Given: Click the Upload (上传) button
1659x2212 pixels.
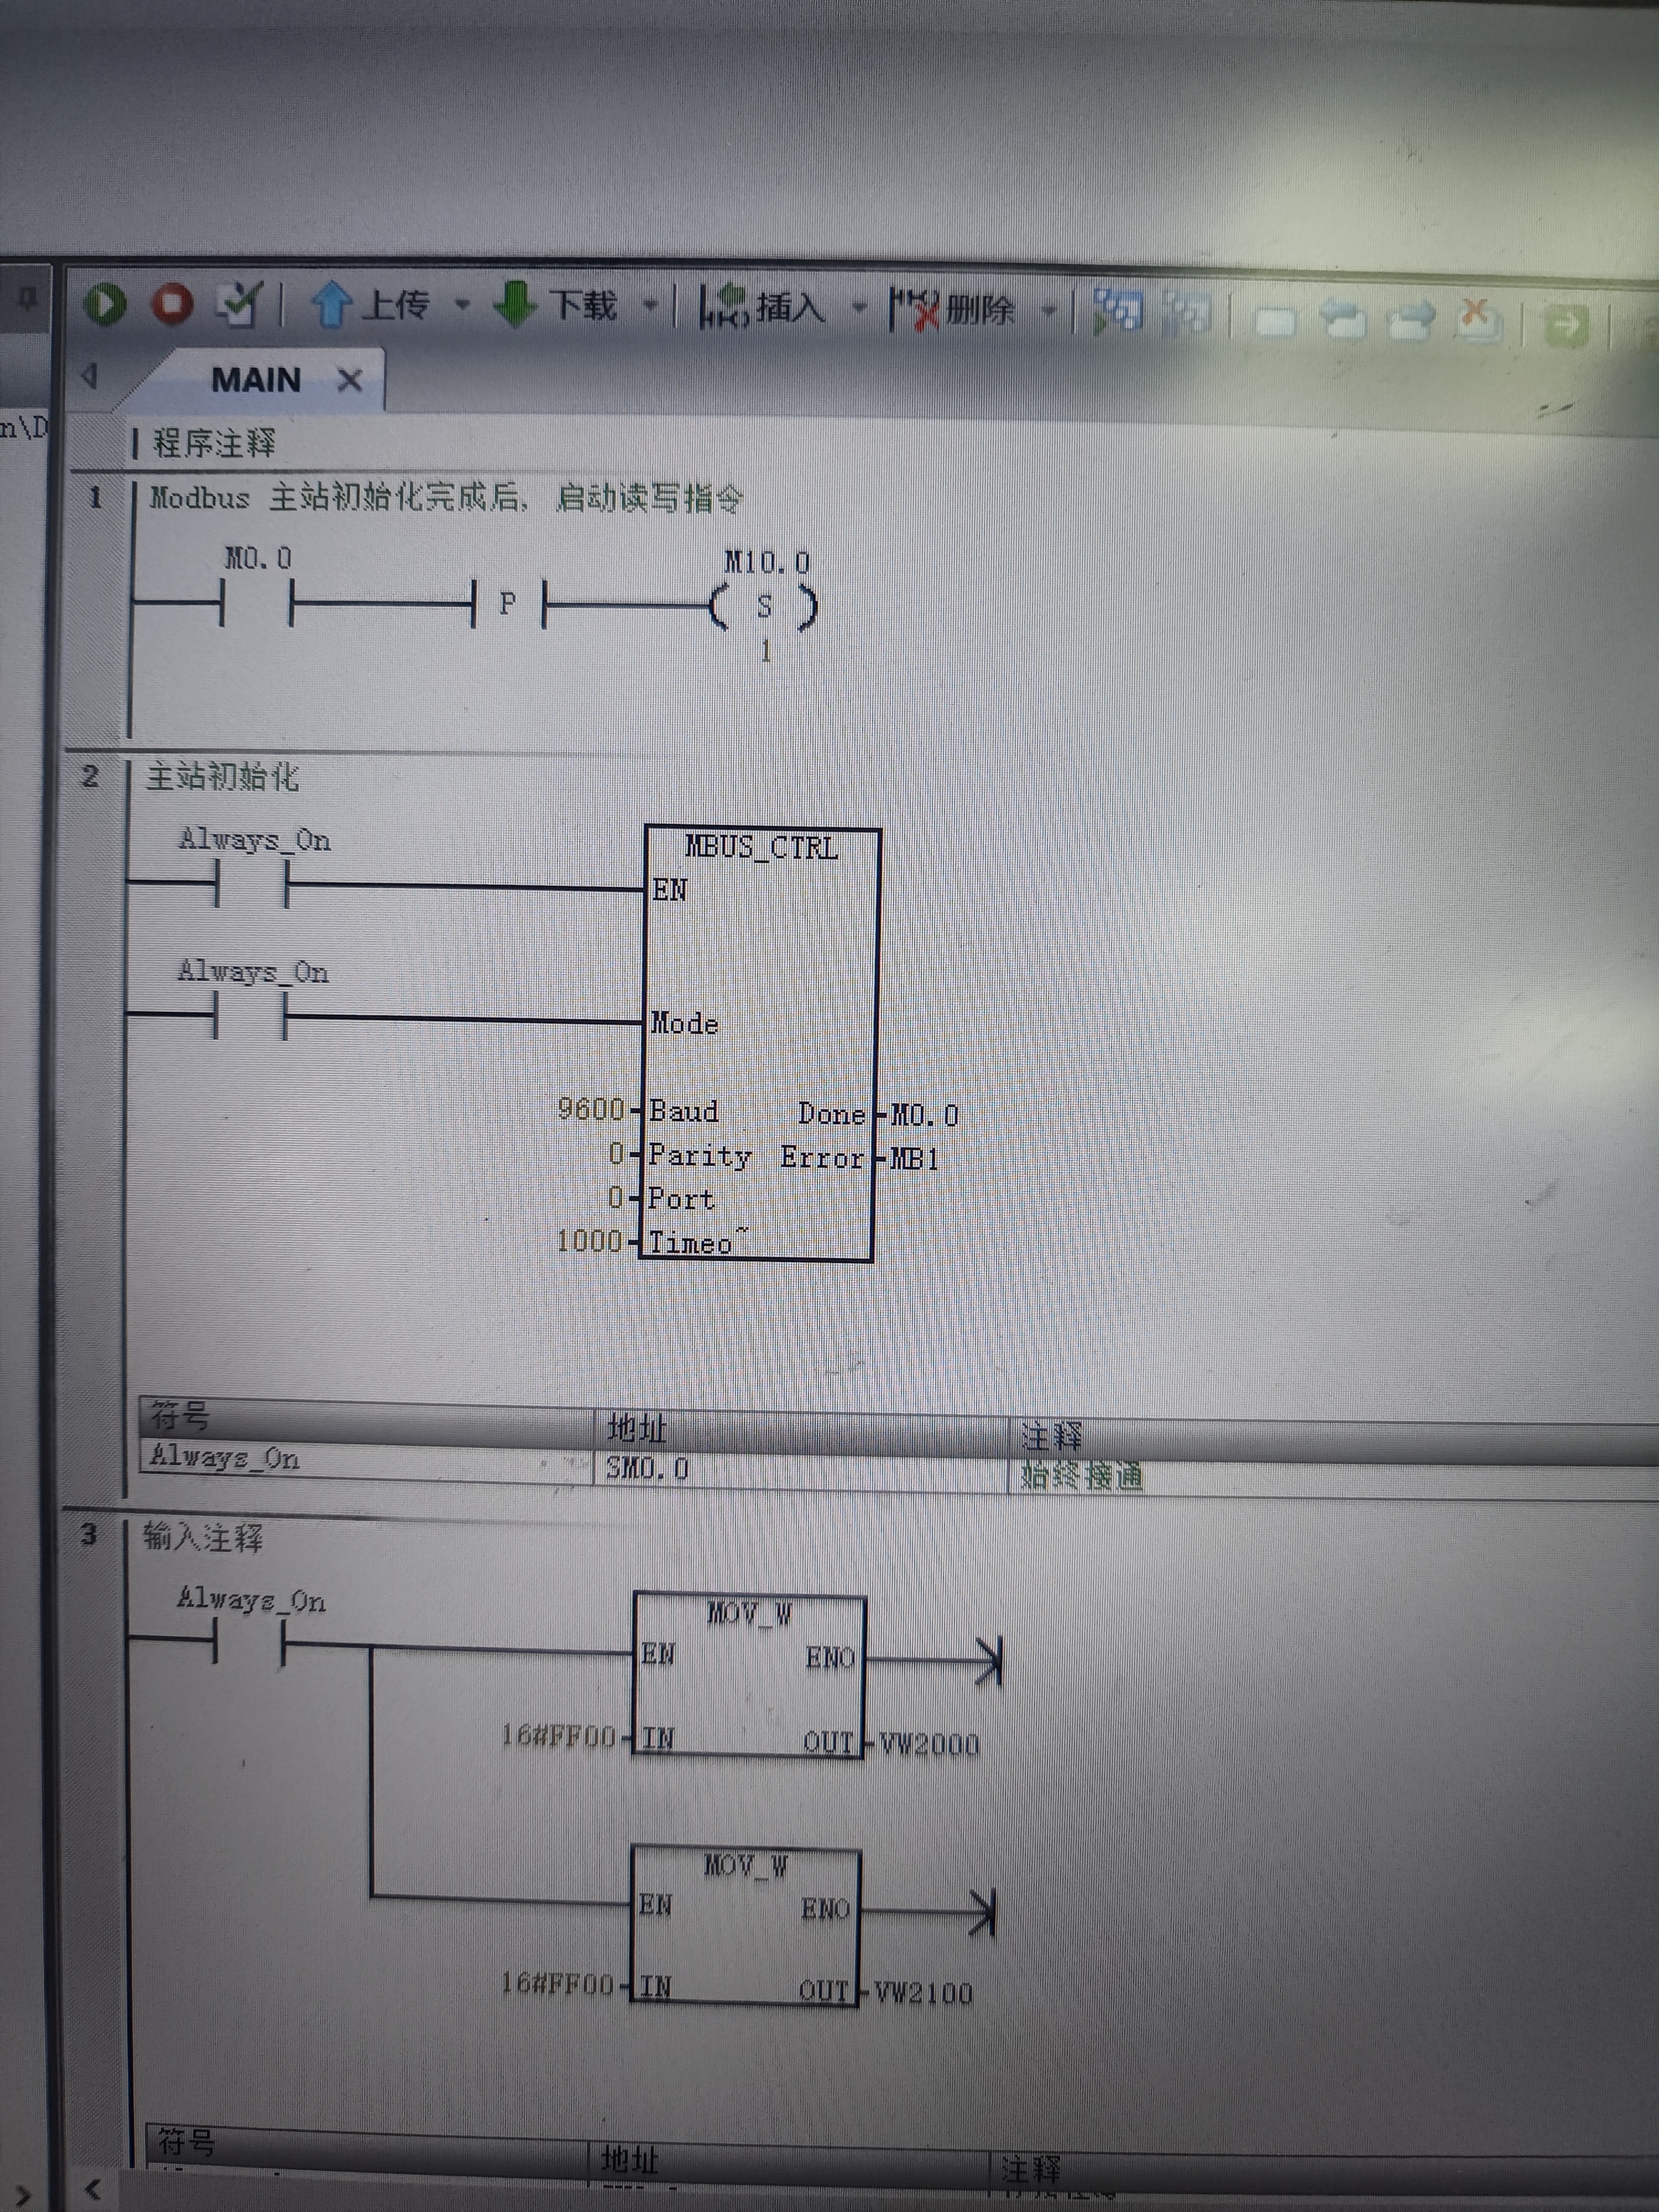Looking at the screenshot, I should [371, 305].
